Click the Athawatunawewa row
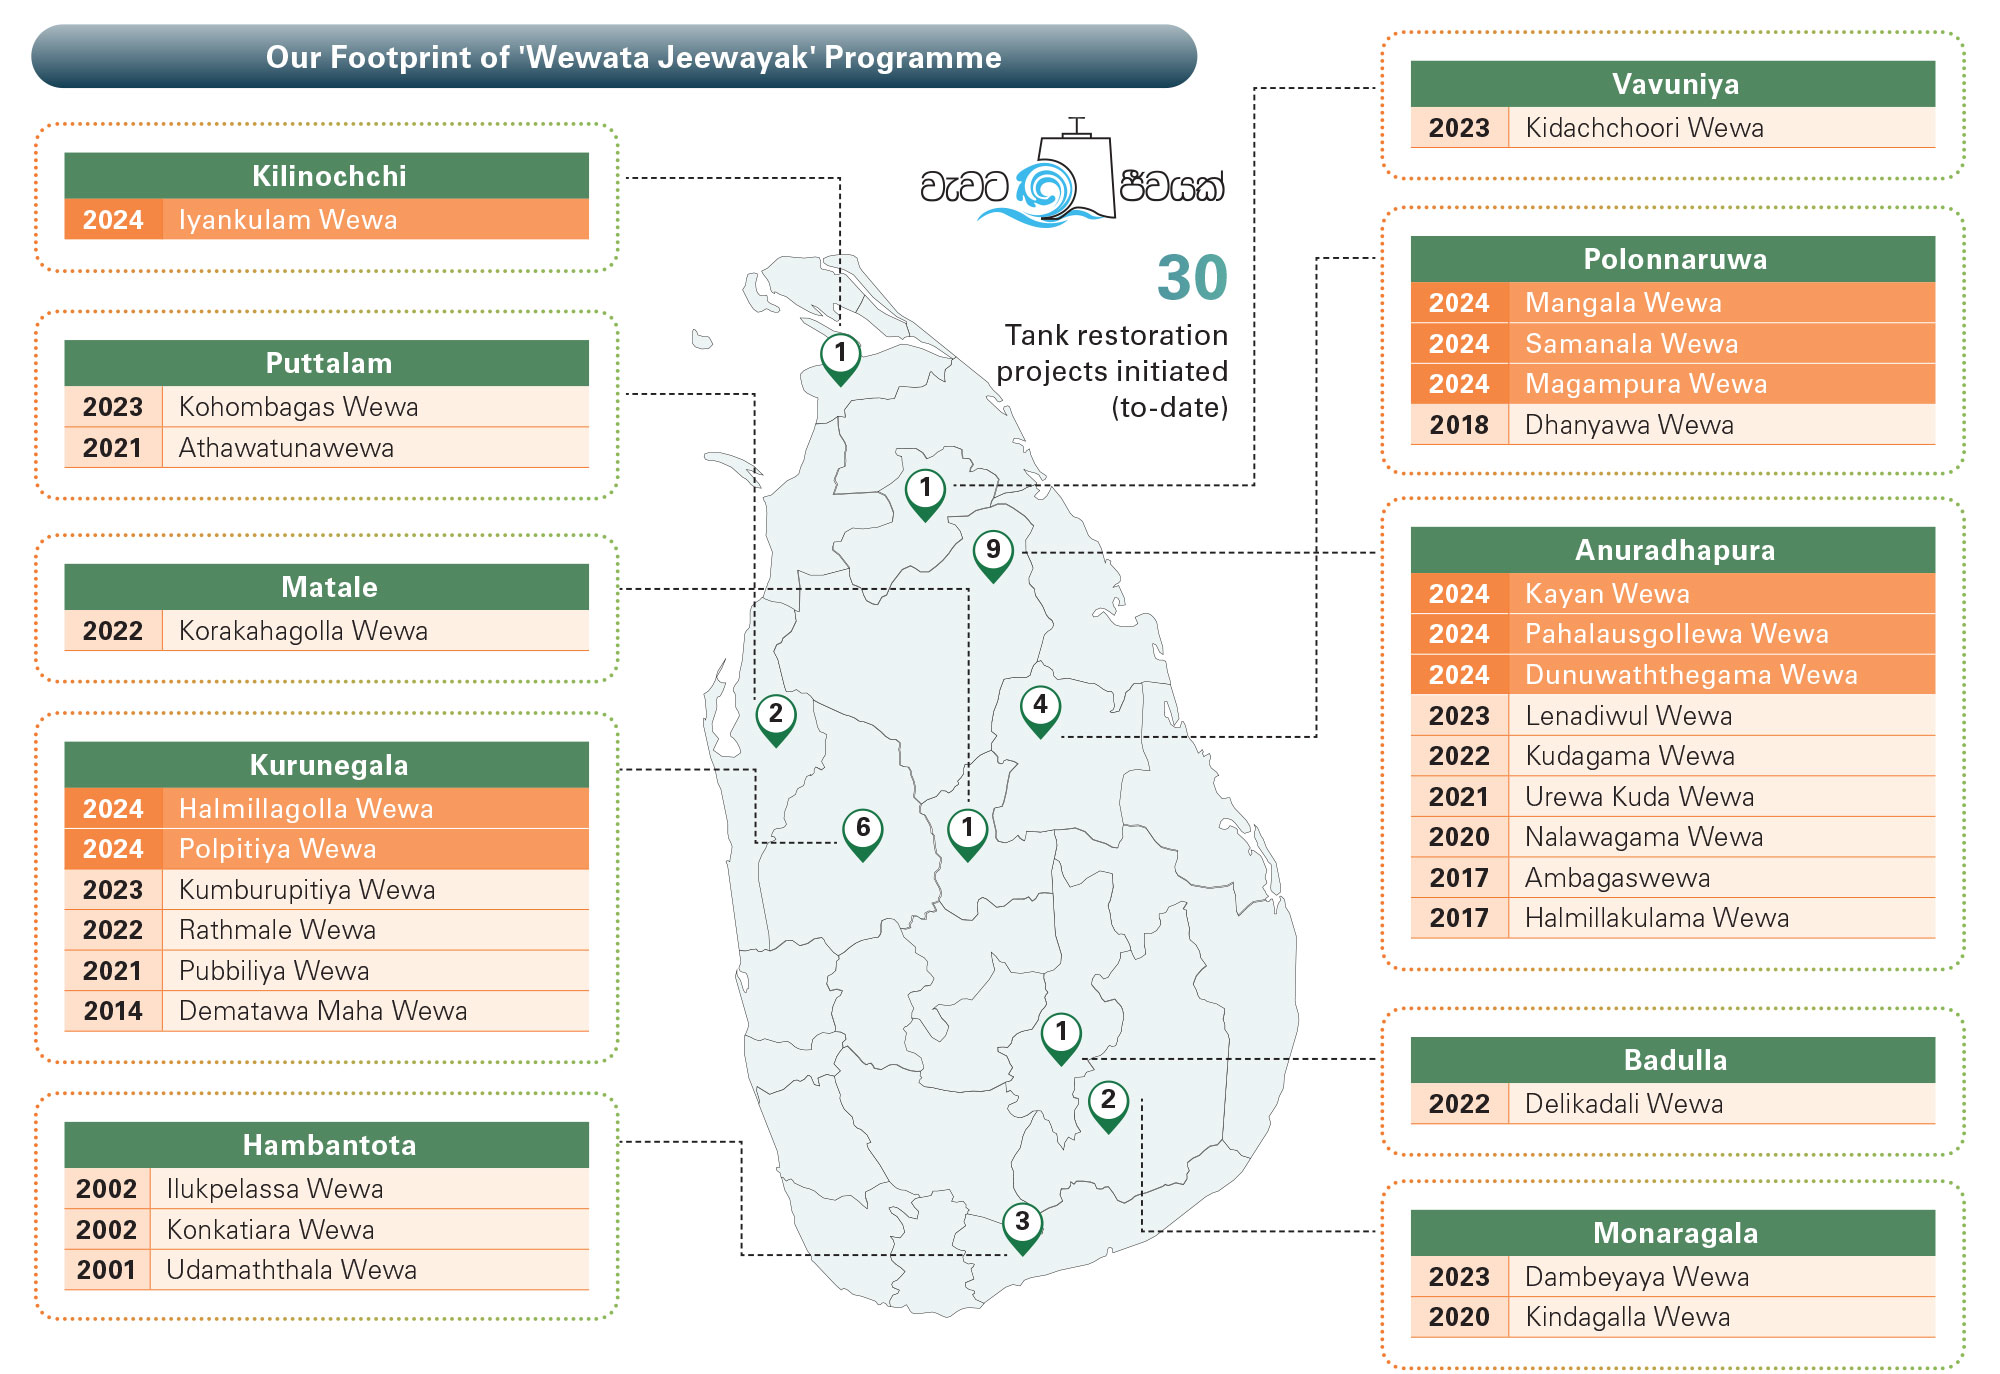 coord(327,448)
